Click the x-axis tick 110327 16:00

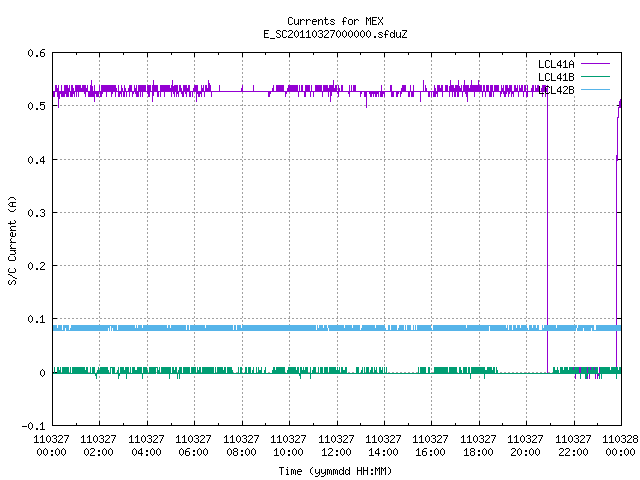pyautogui.click(x=431, y=445)
